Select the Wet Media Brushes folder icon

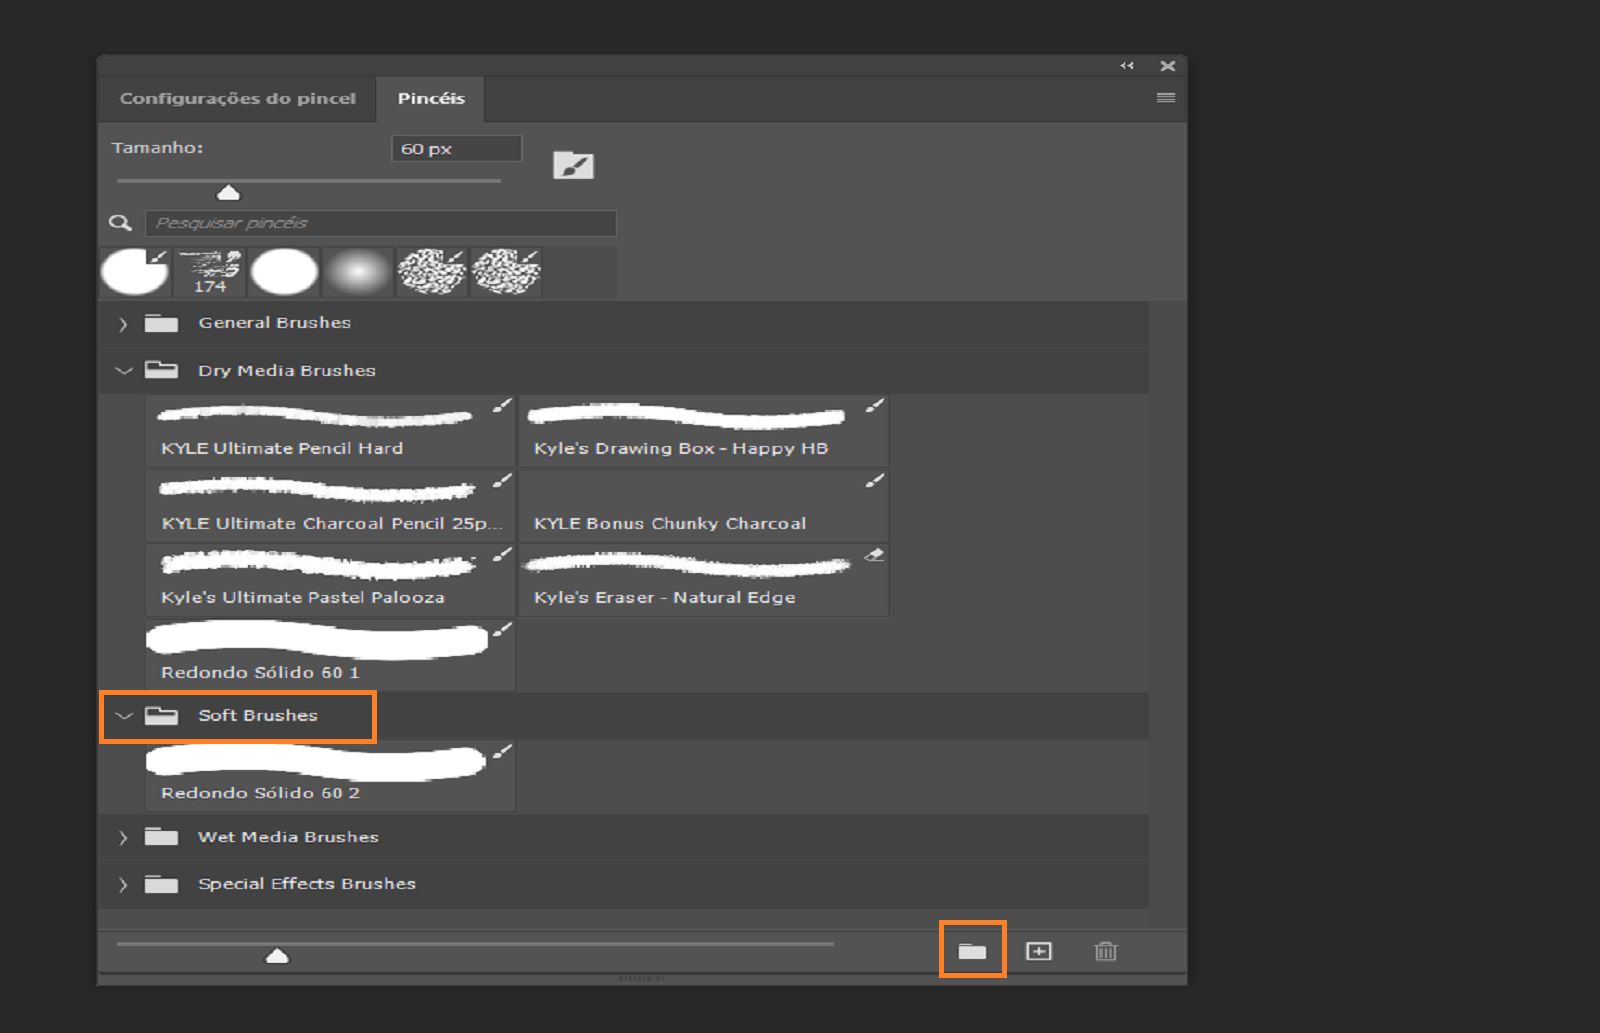pyautogui.click(x=161, y=837)
